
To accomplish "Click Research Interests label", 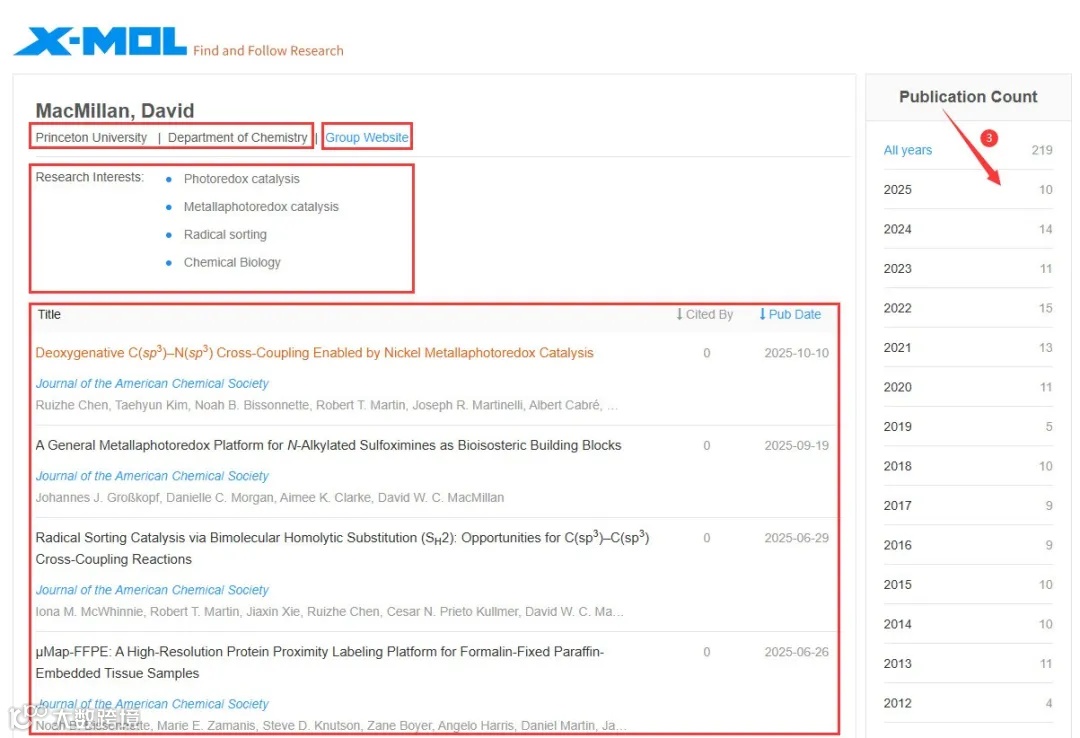I will [x=90, y=177].
